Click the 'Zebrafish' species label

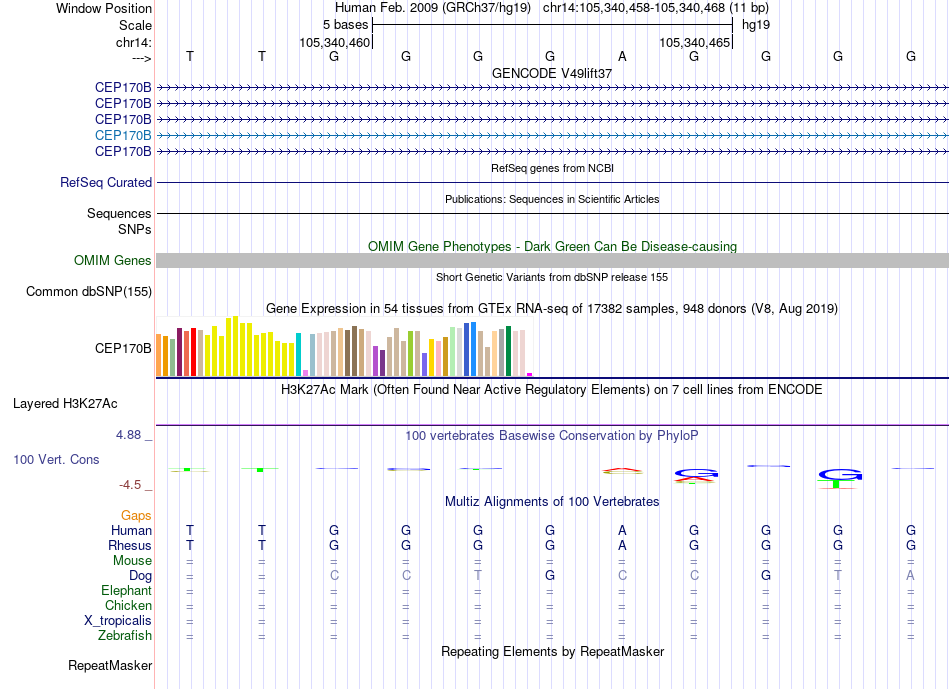coord(125,636)
